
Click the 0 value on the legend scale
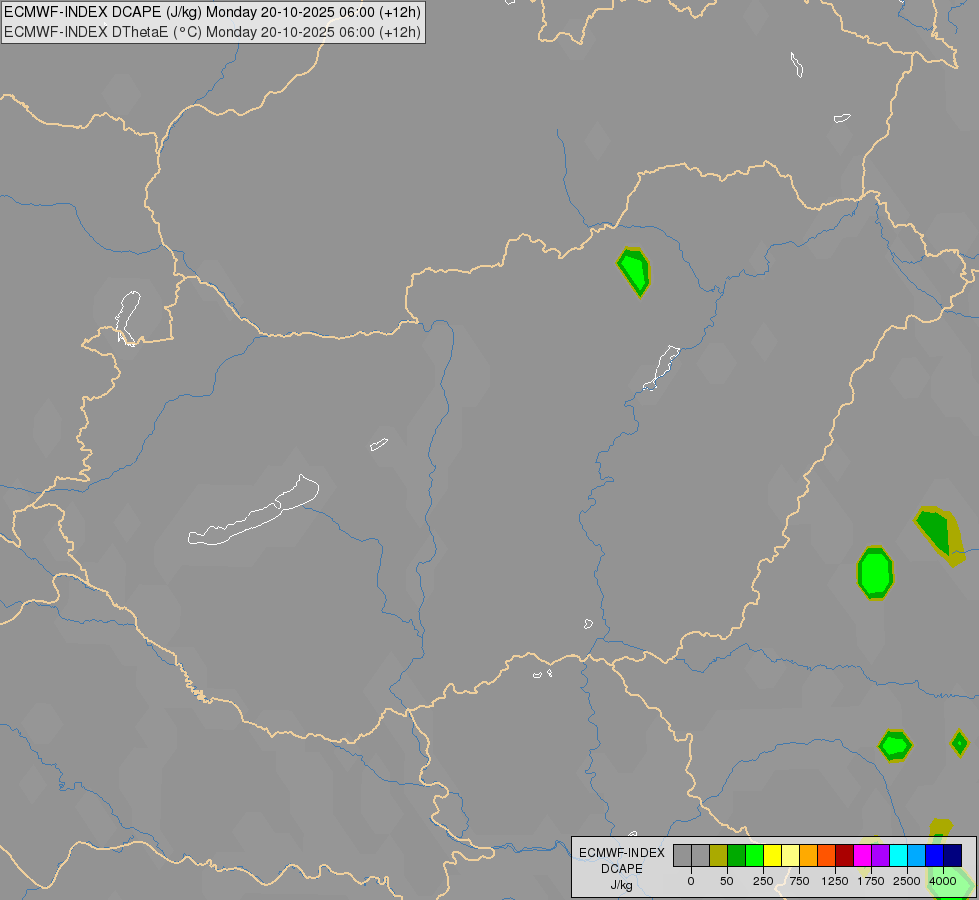(x=691, y=881)
